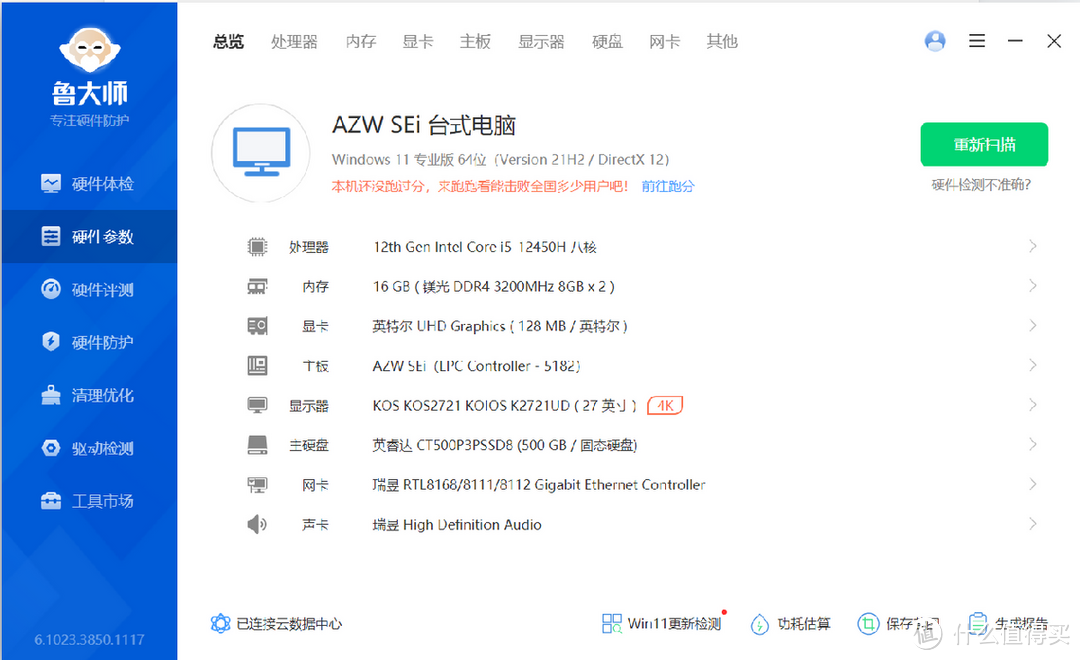Click the desktop computer monitor image
The width and height of the screenshot is (1080, 660).
[x=261, y=153]
